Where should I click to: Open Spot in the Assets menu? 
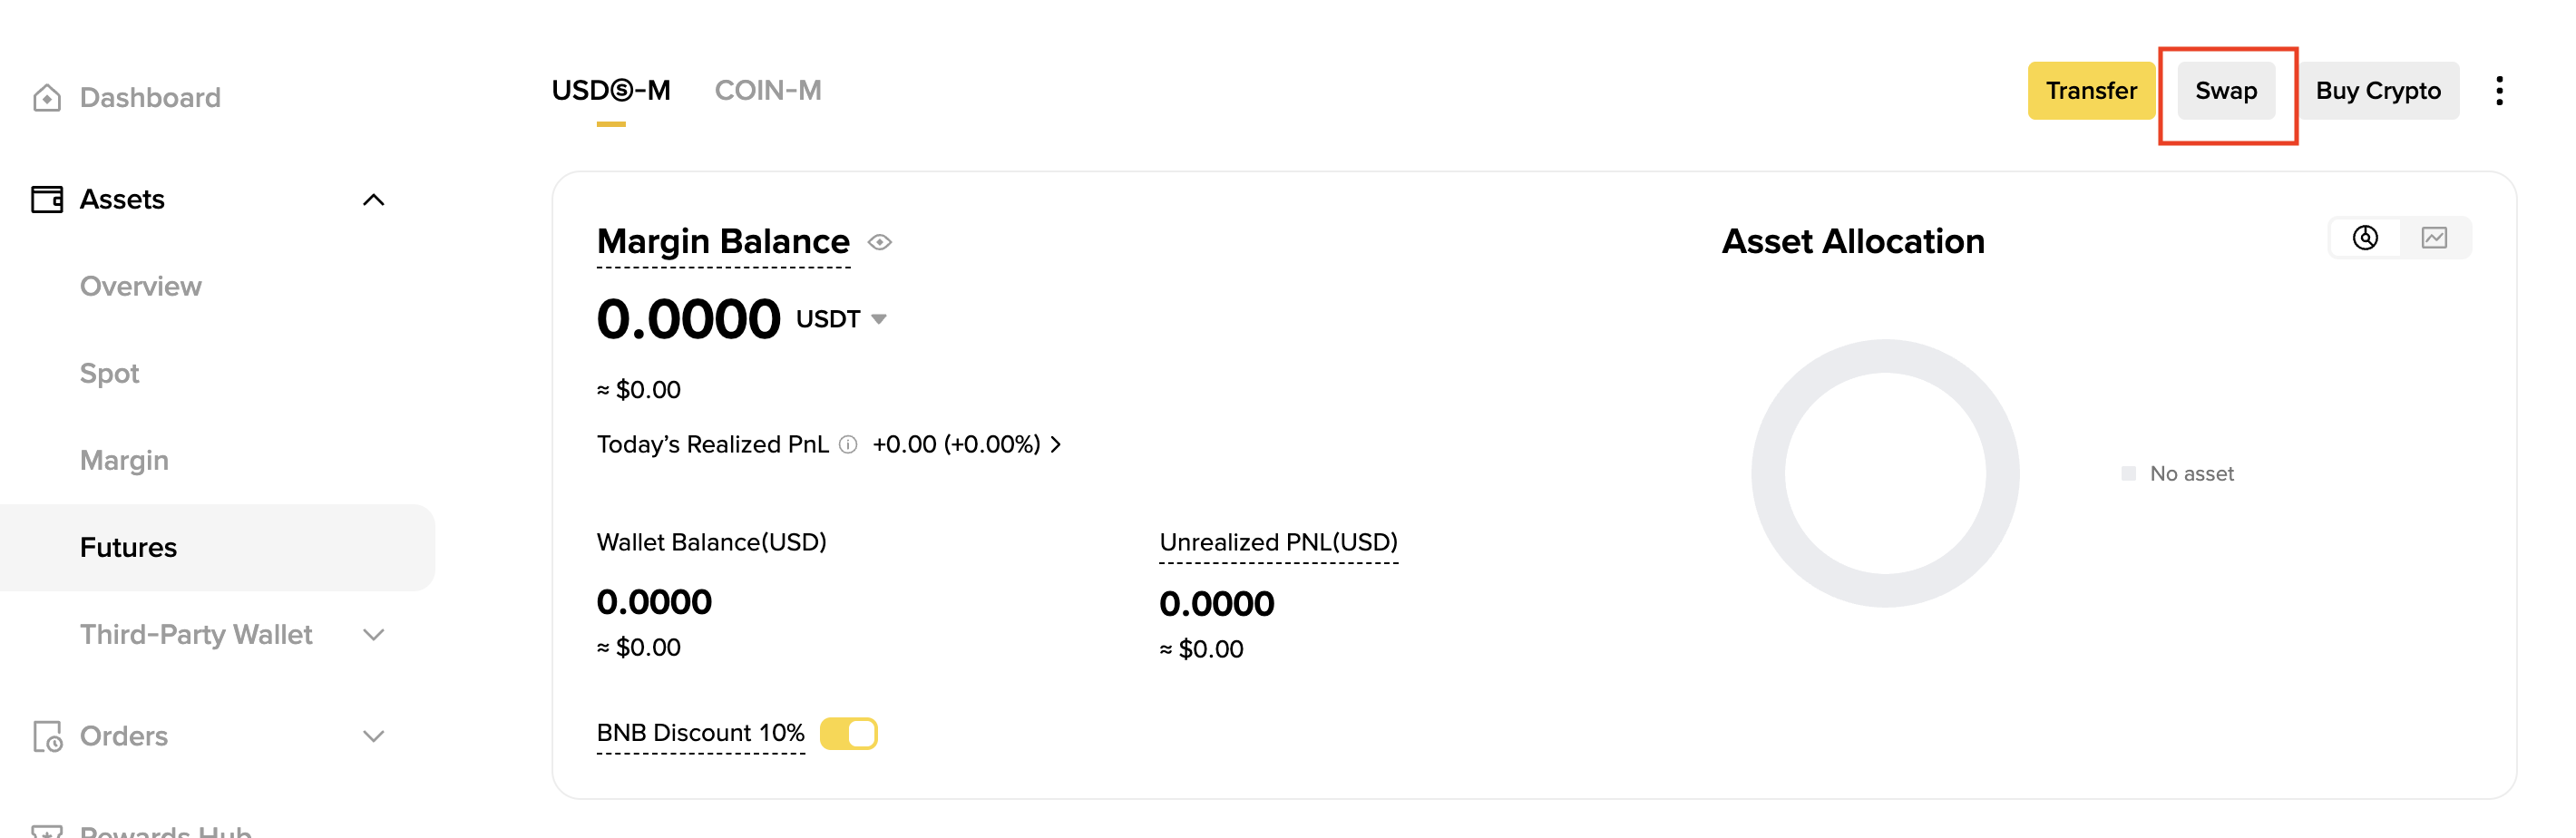pos(110,373)
